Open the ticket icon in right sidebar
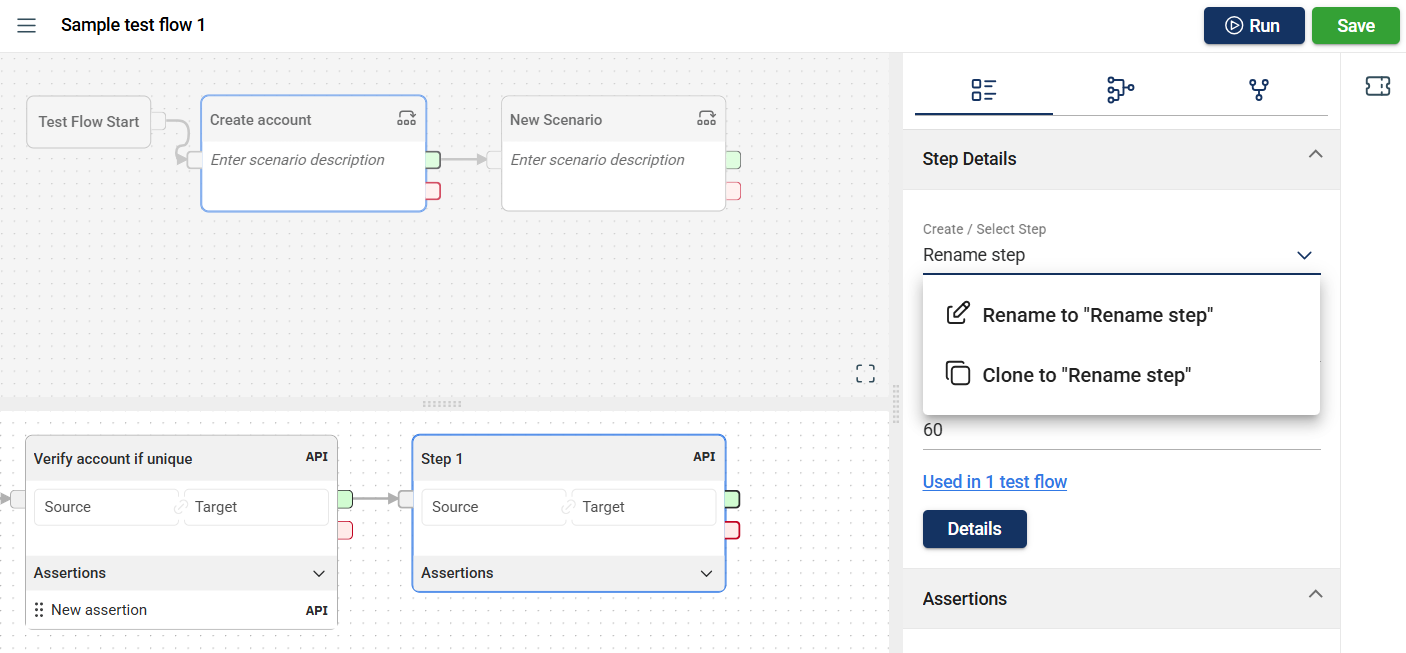This screenshot has height=653, width=1406. point(1377,87)
